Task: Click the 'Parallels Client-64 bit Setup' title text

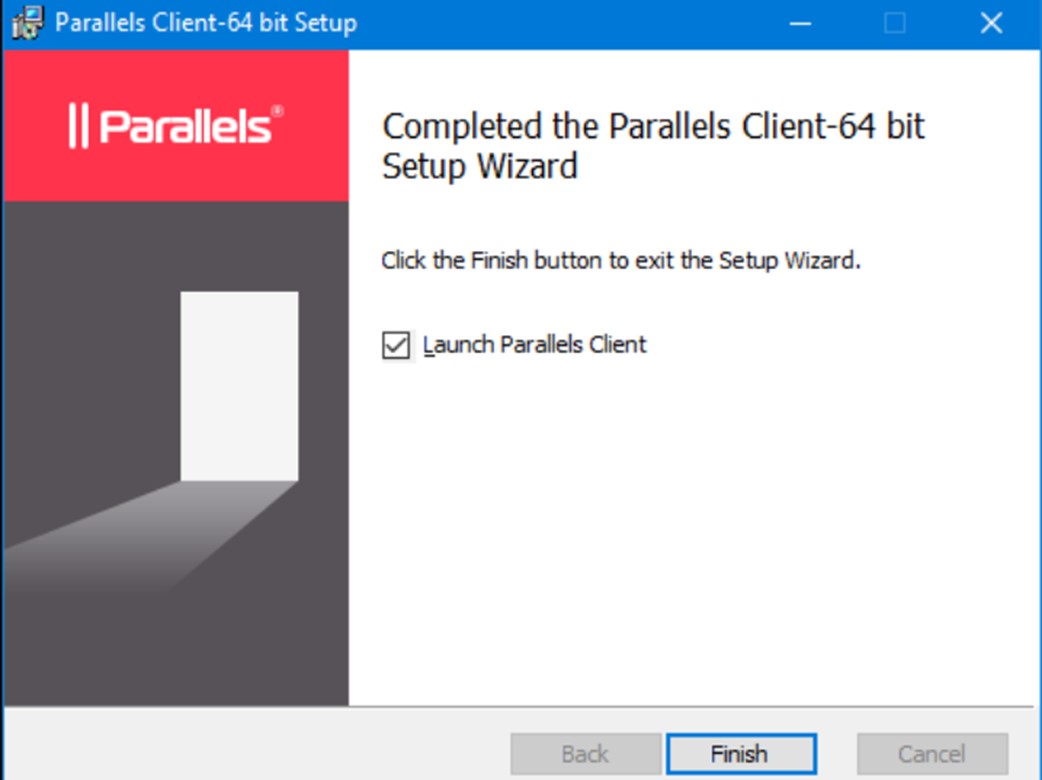Action: coord(206,23)
